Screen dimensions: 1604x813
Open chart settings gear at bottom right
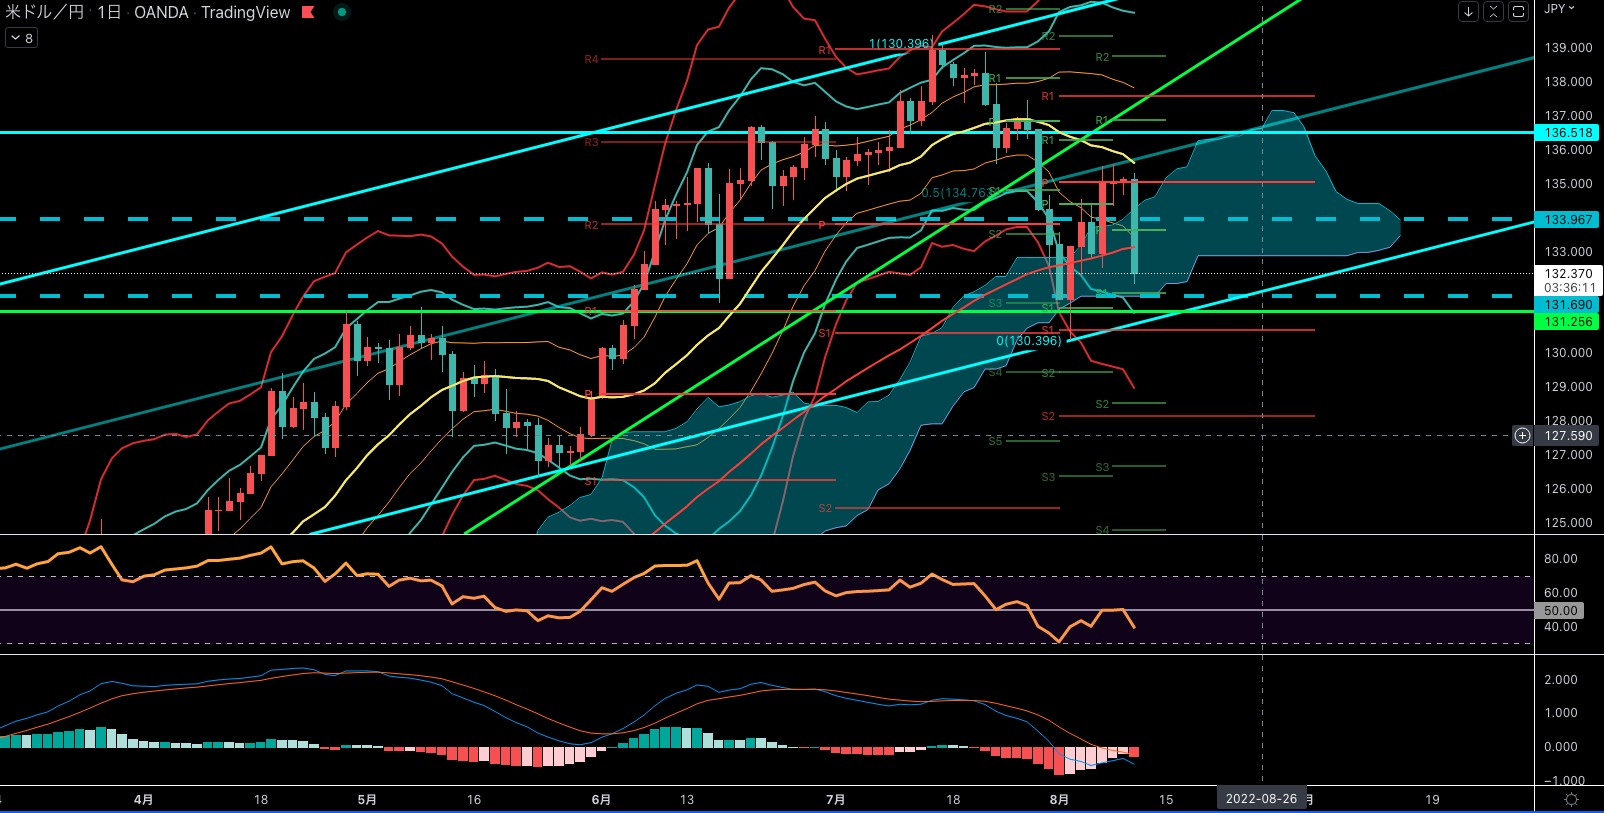(x=1571, y=799)
